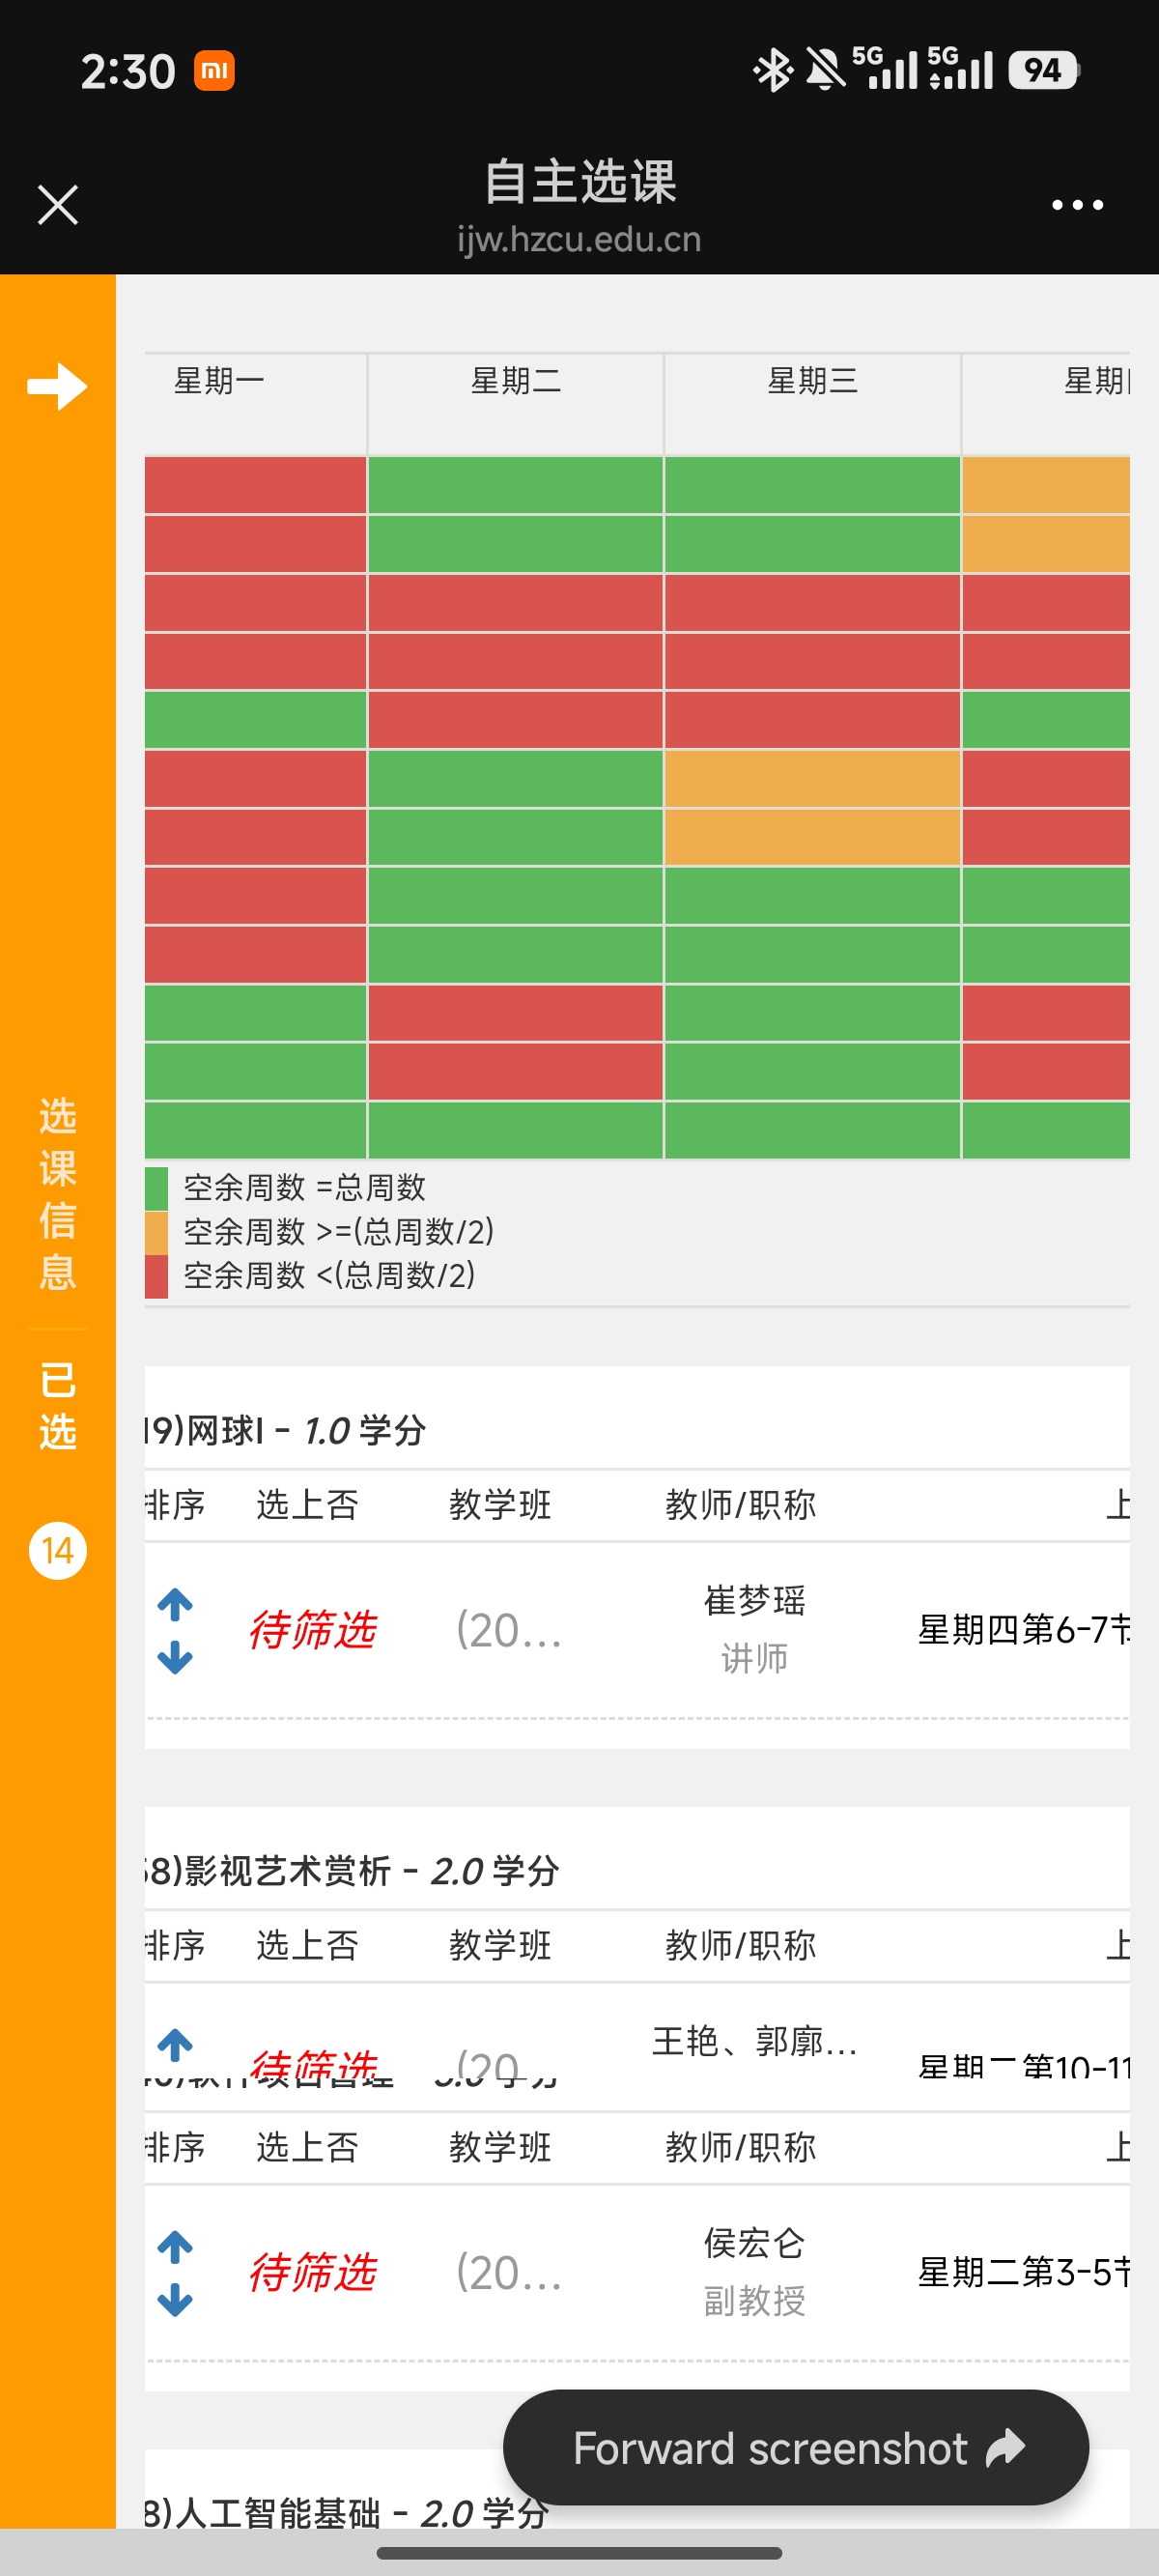
Task: Tap the 教学班 header in 影视艺术赏析 table
Action: pyautogui.click(x=500, y=1945)
